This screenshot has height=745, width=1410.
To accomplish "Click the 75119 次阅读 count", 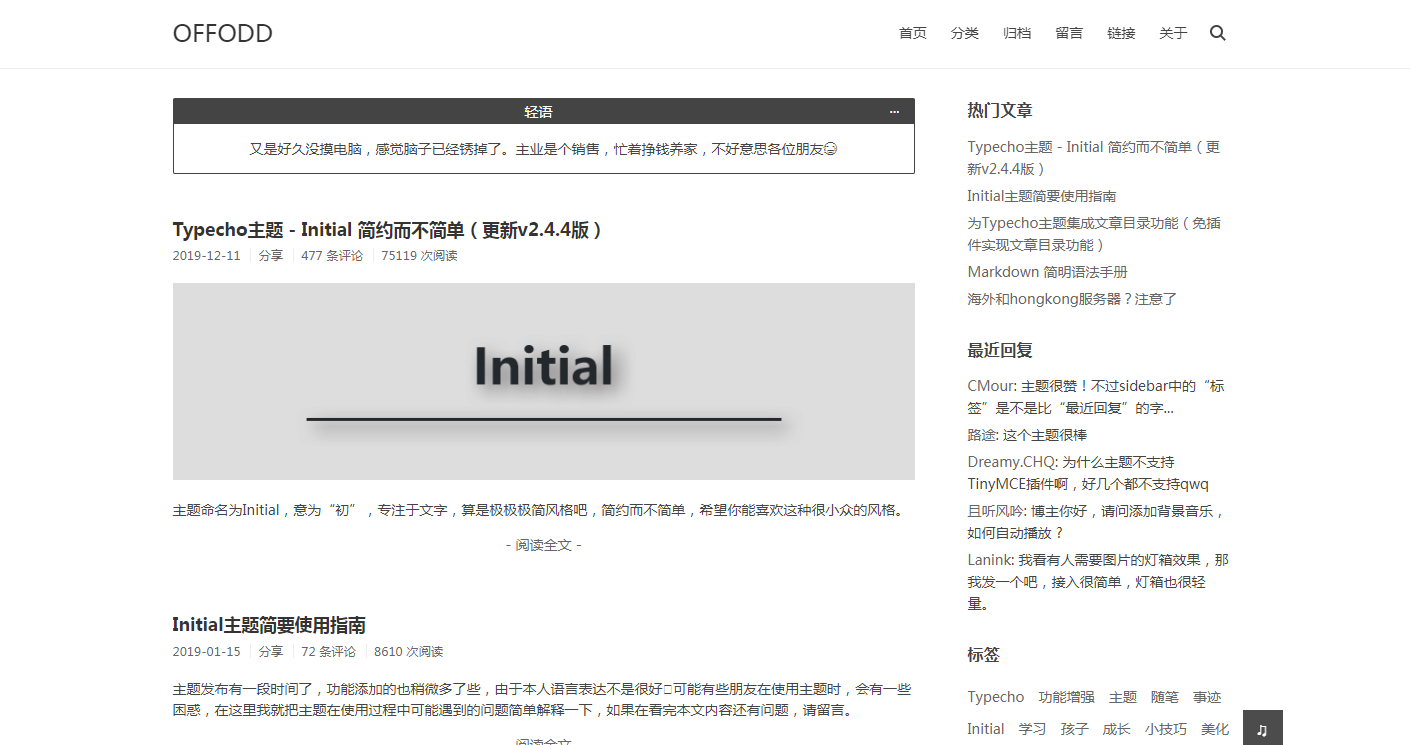I will coord(419,256).
